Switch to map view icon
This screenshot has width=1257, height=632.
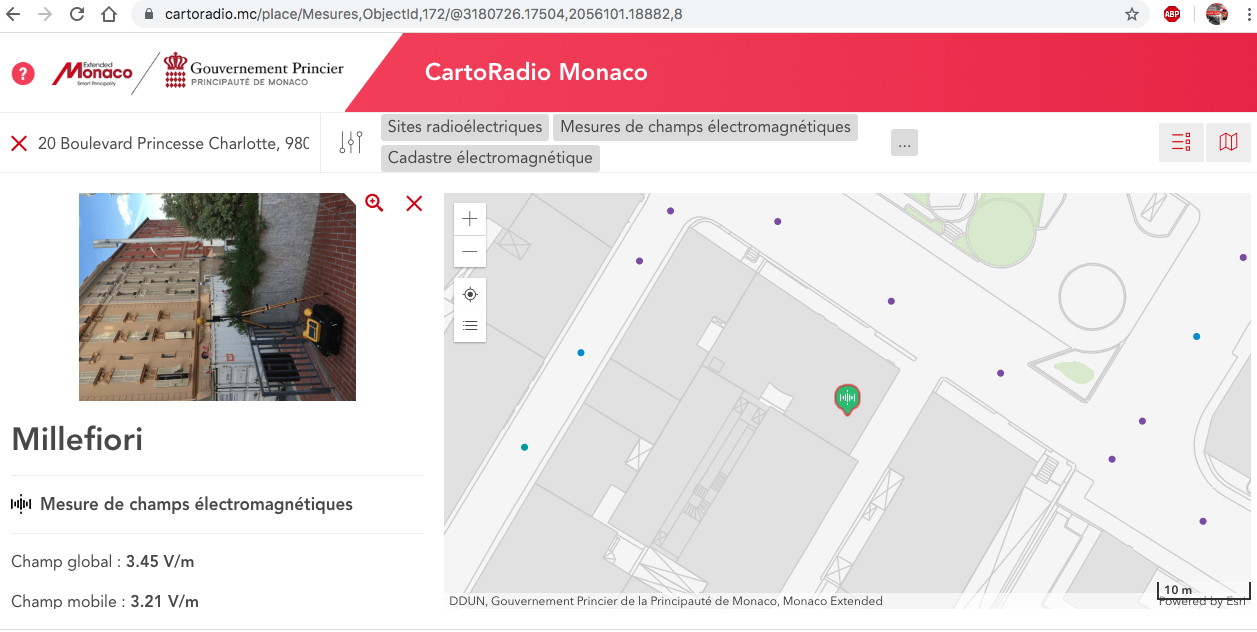pos(1228,142)
